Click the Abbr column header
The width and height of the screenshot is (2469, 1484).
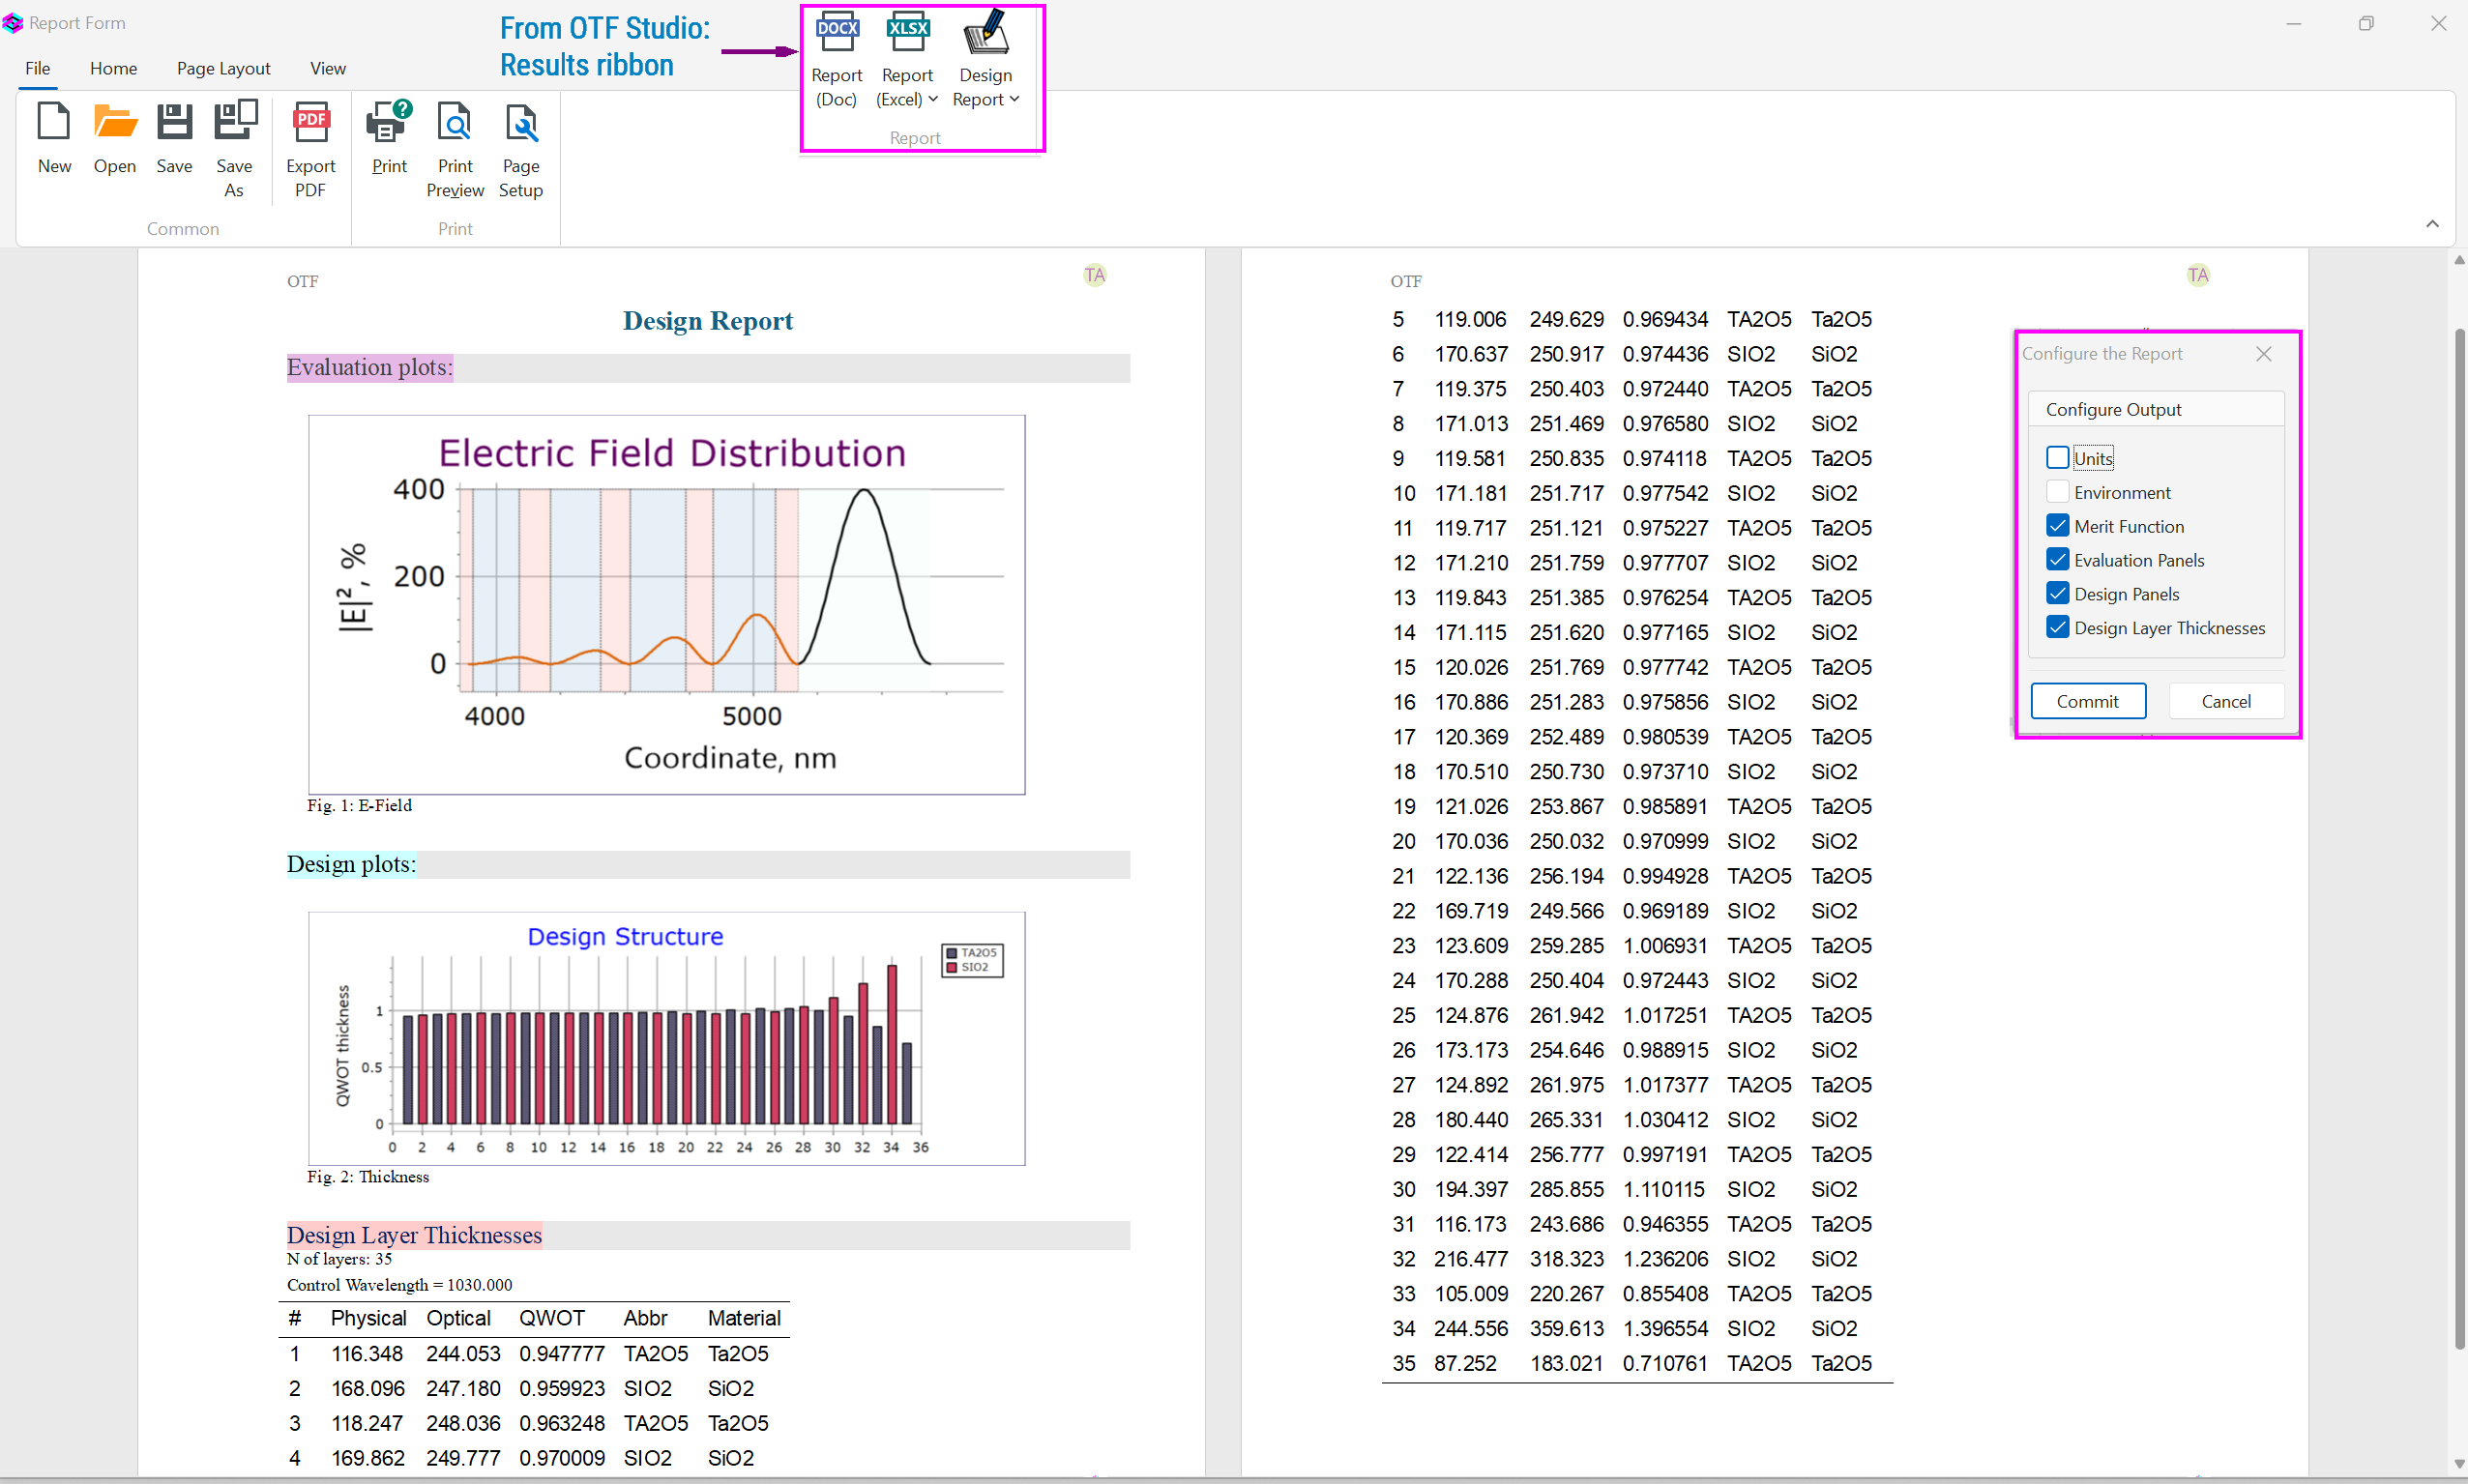click(646, 1319)
